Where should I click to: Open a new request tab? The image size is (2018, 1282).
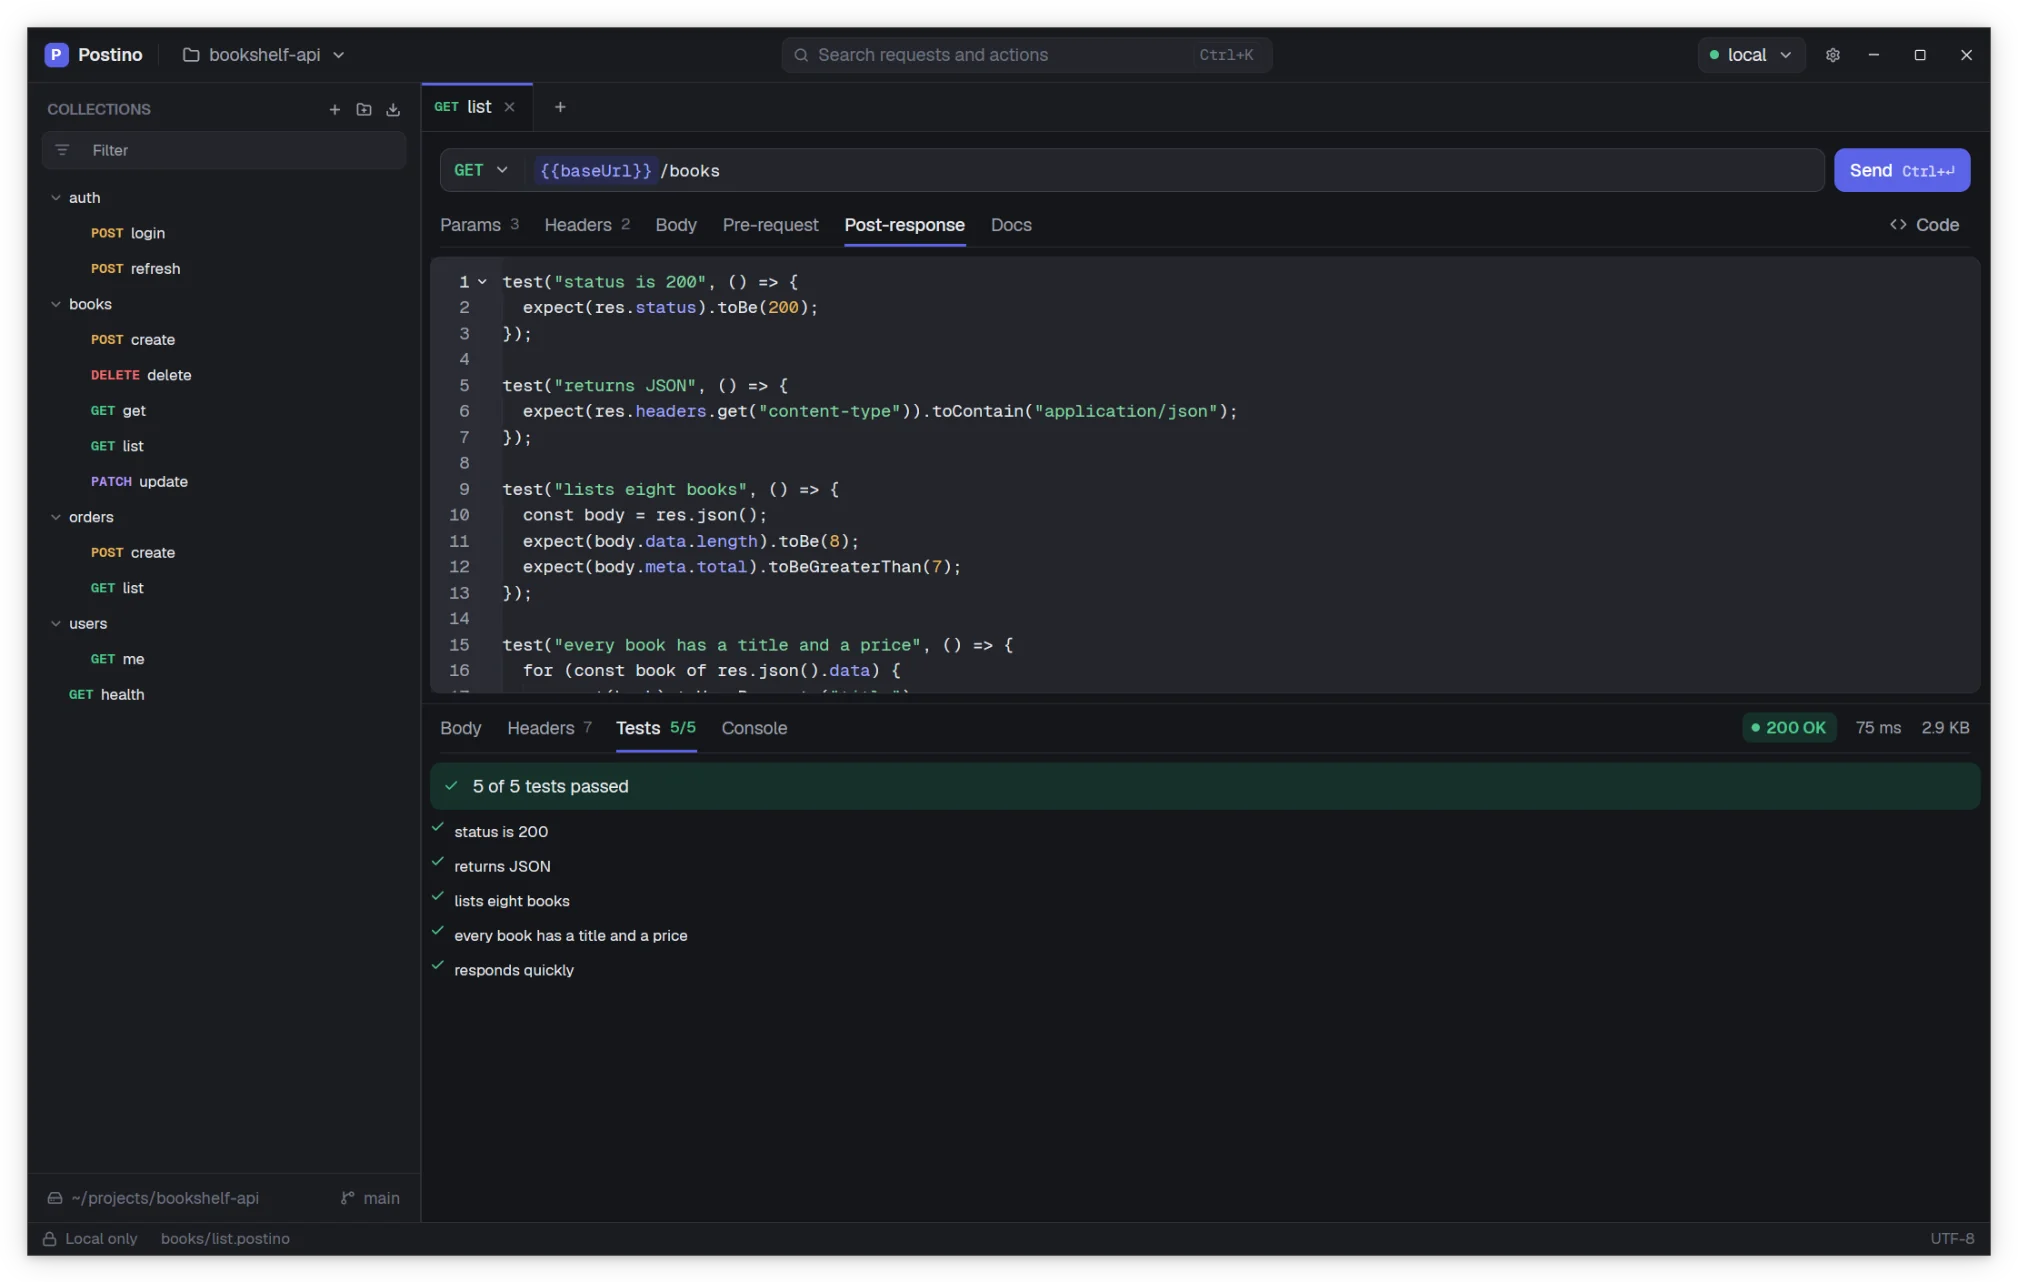click(560, 107)
